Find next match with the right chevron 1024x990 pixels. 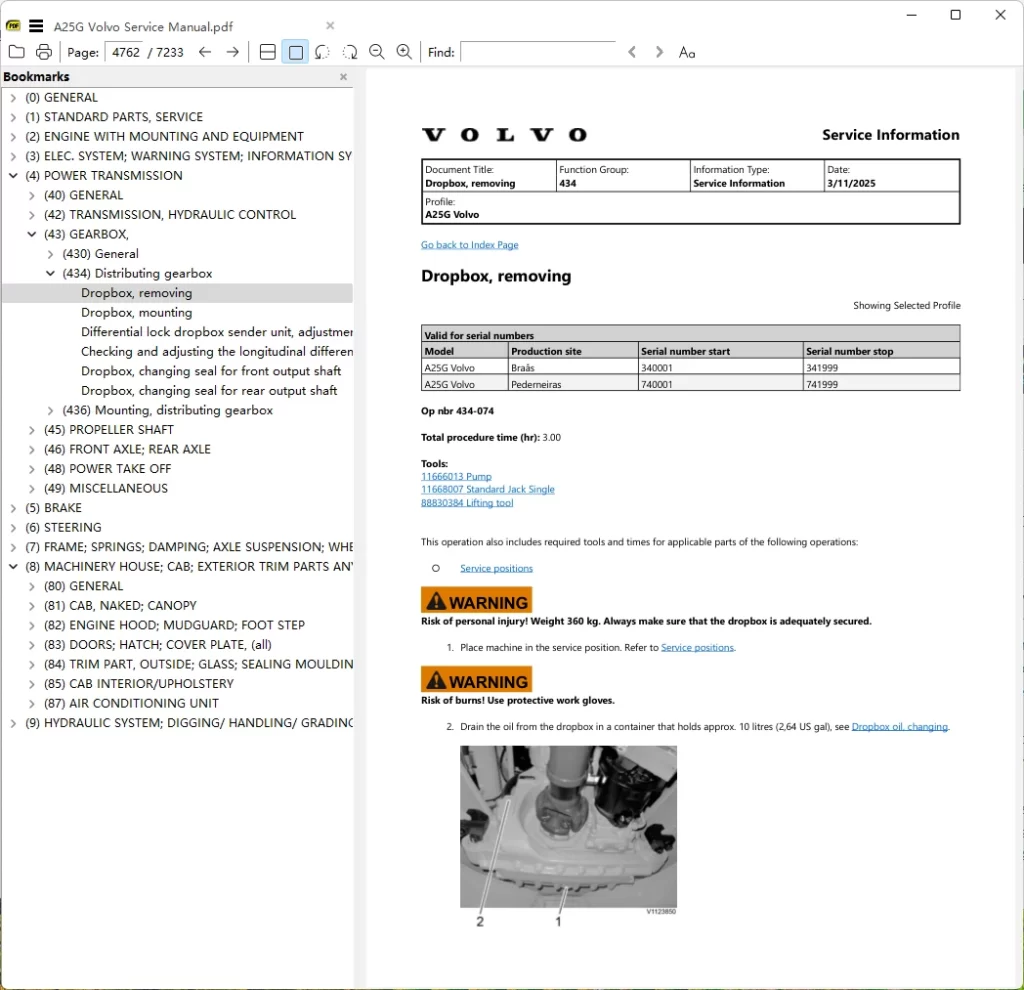[659, 52]
